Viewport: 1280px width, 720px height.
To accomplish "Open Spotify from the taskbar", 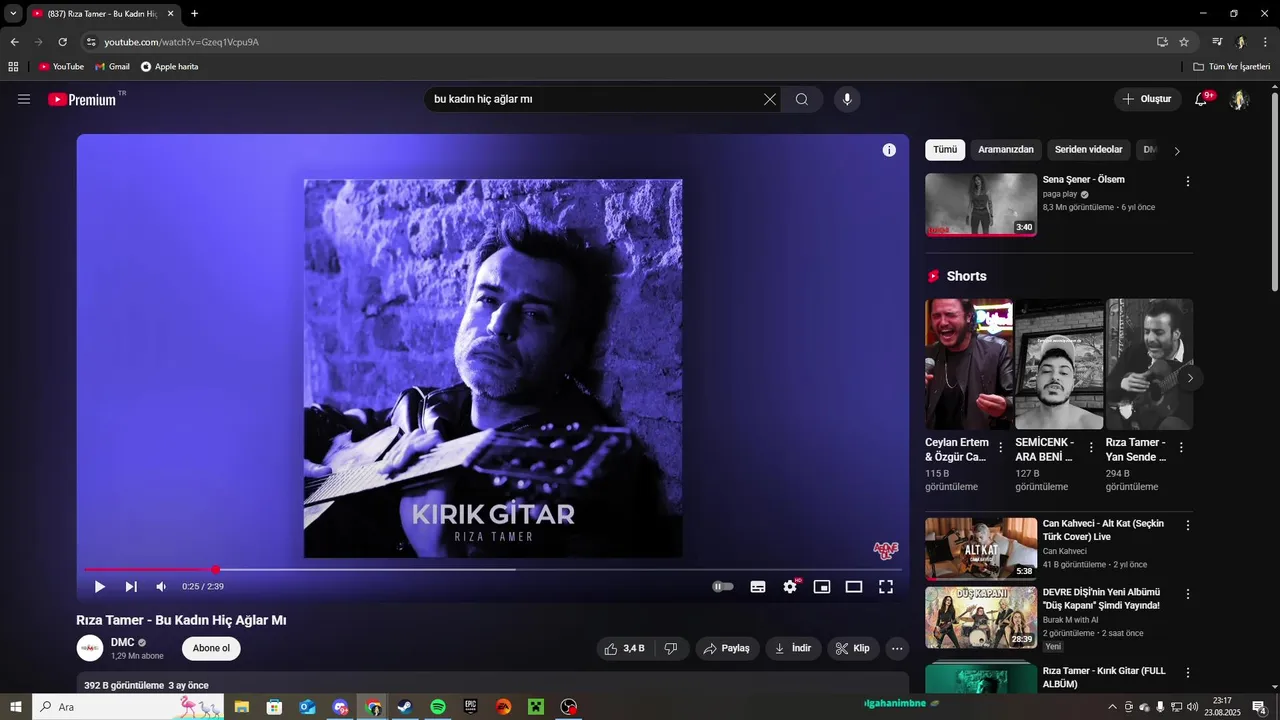I will coord(438,707).
